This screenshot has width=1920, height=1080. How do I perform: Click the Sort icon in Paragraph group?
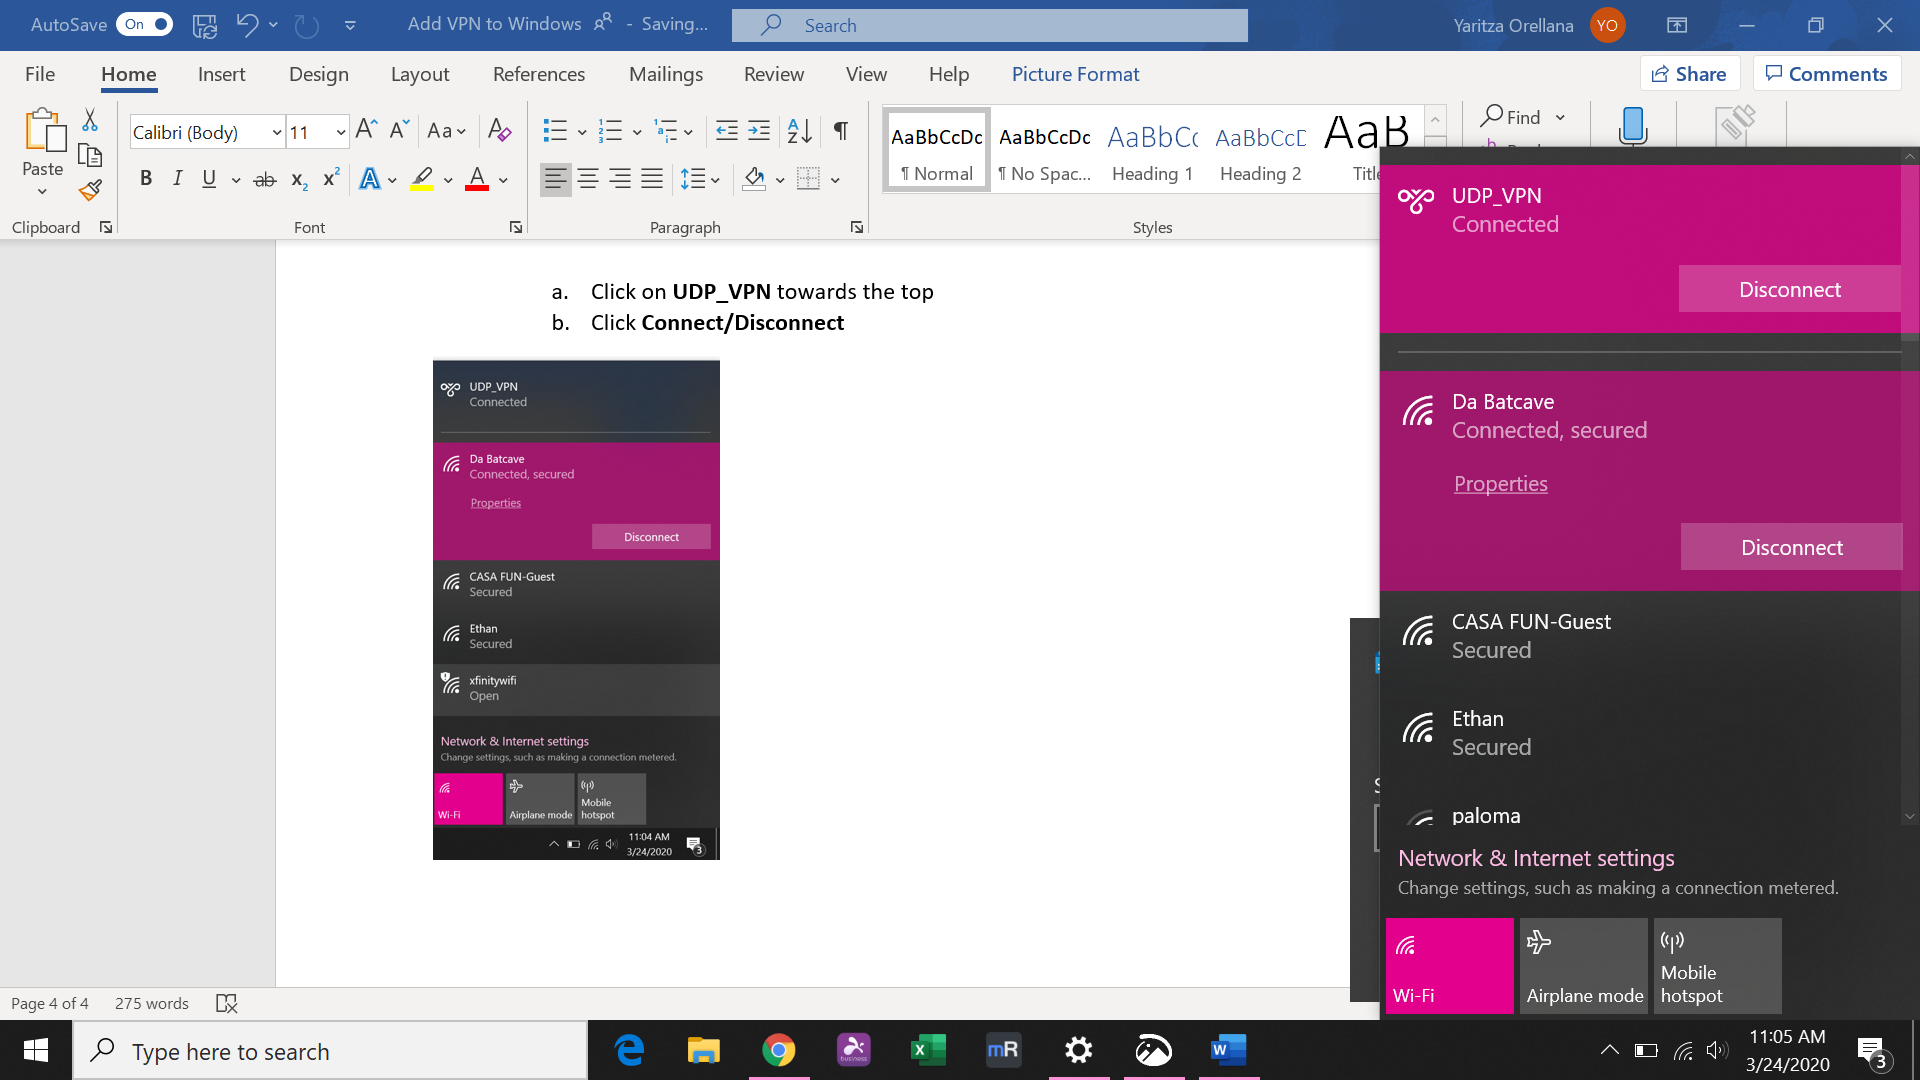click(x=800, y=131)
